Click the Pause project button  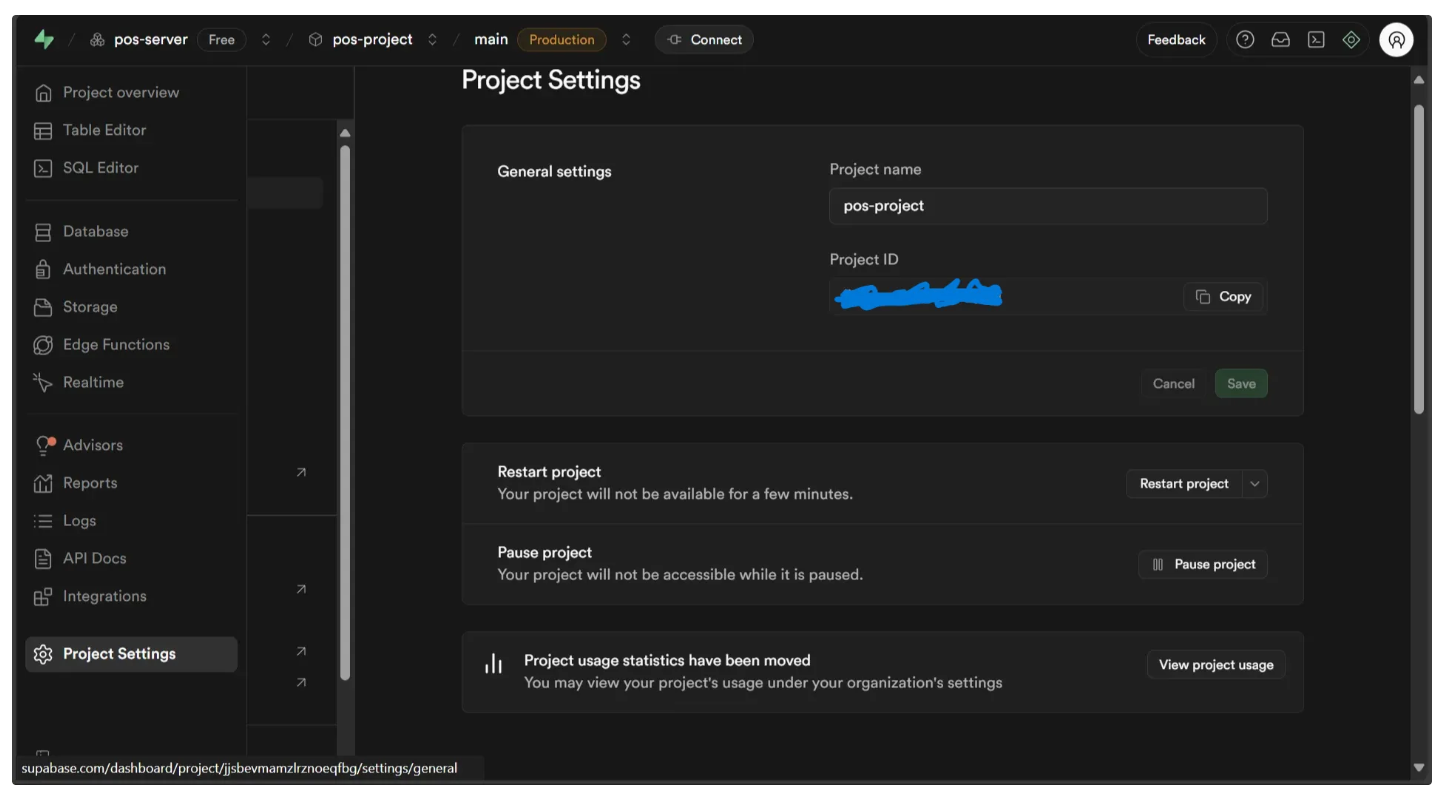(x=1203, y=565)
